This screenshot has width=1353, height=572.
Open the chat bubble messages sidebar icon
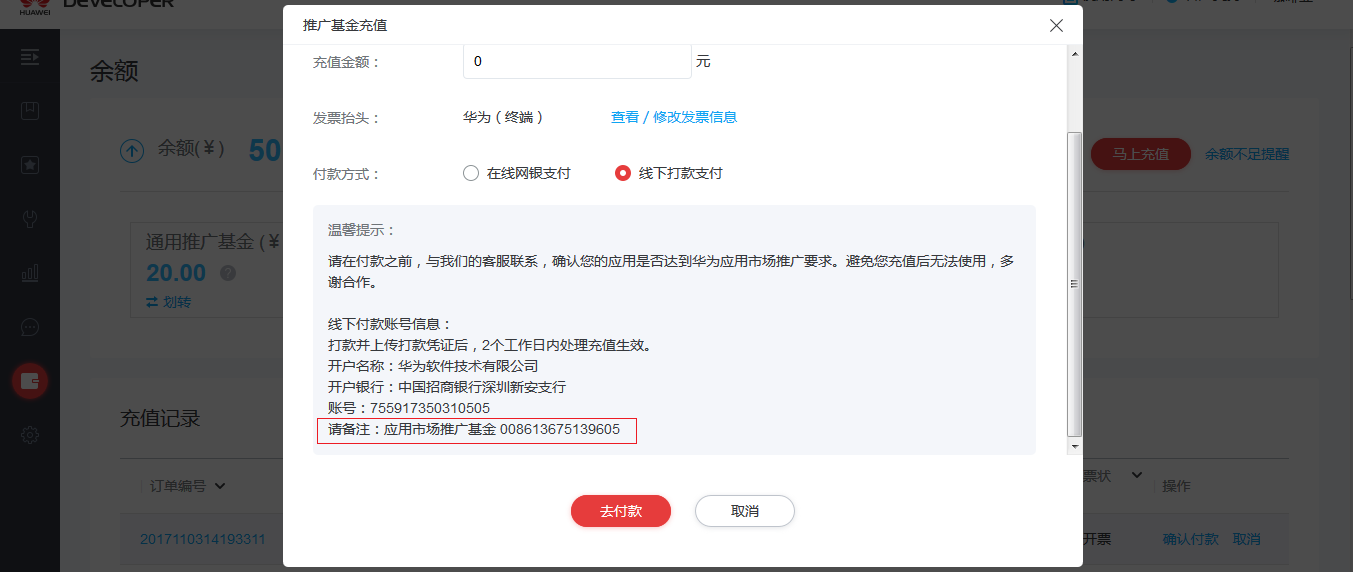pyautogui.click(x=30, y=327)
